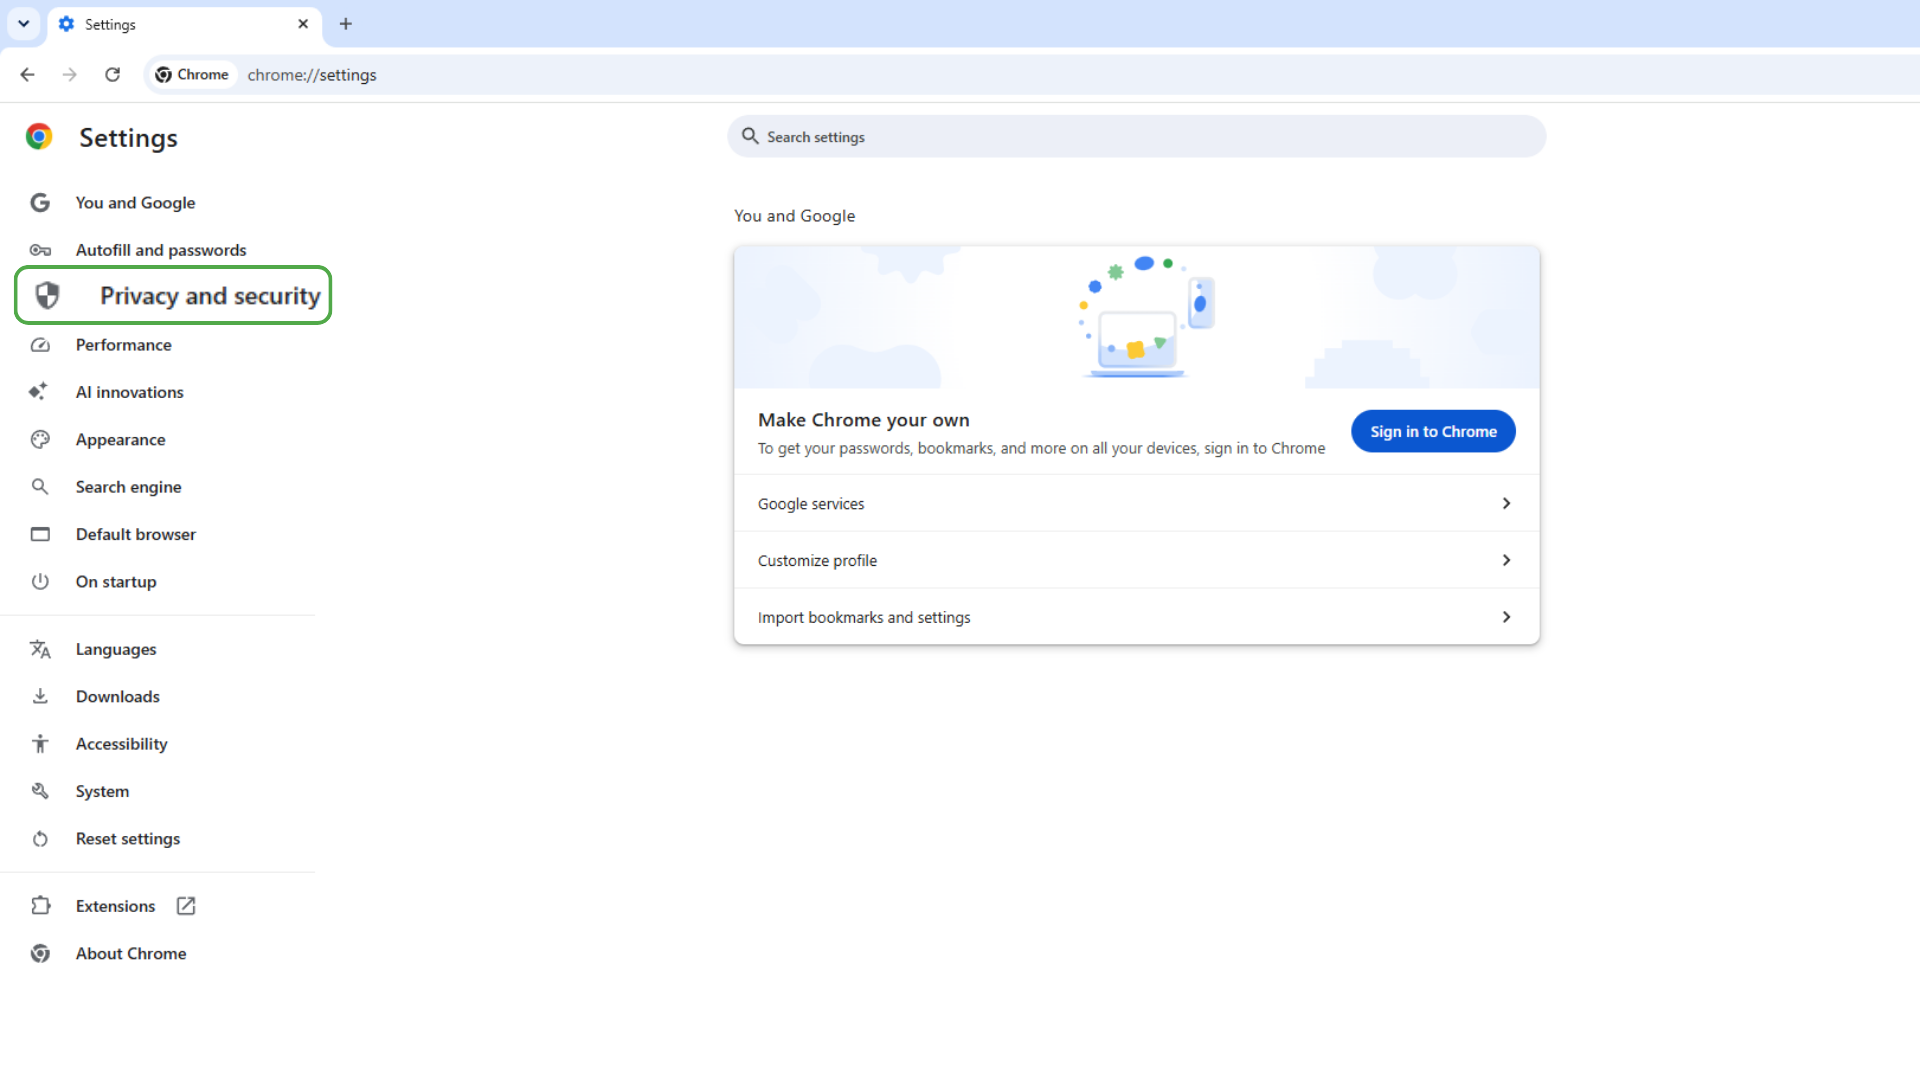
Task: Click the Accessibility person icon
Action: [40, 743]
